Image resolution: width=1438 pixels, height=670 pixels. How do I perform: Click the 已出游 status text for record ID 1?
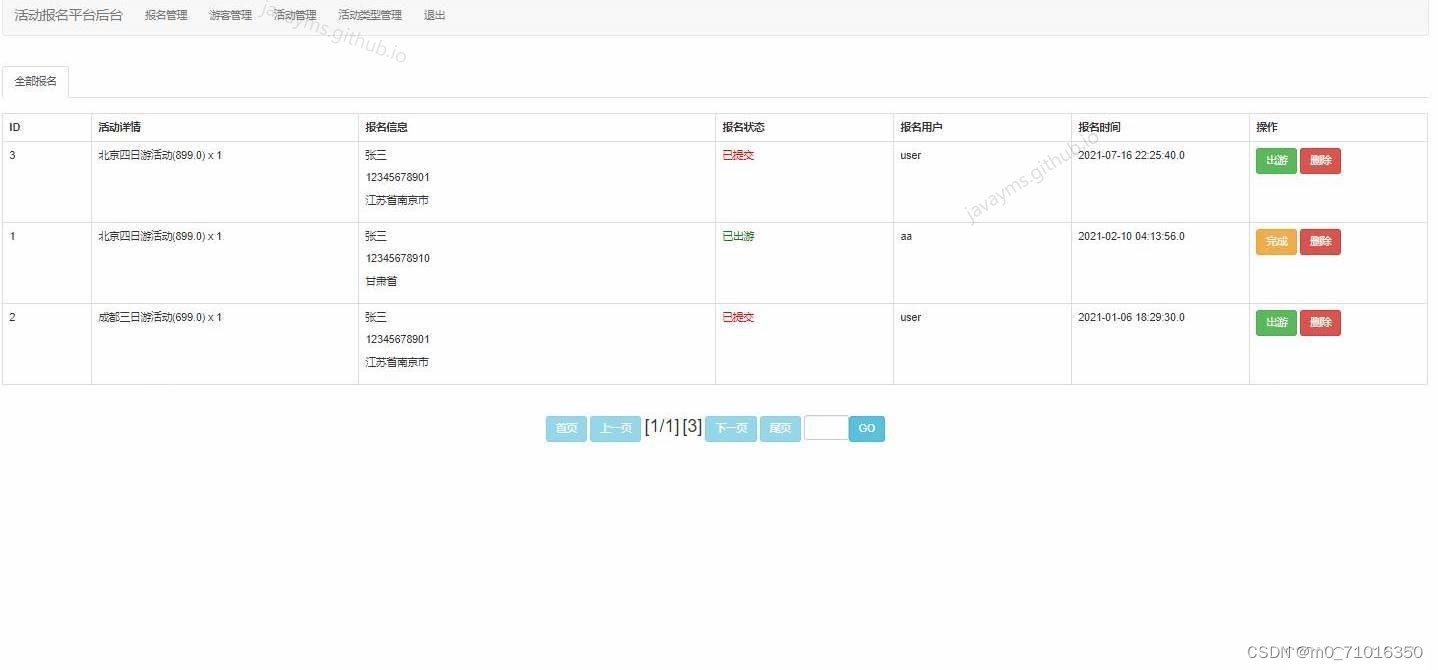738,236
